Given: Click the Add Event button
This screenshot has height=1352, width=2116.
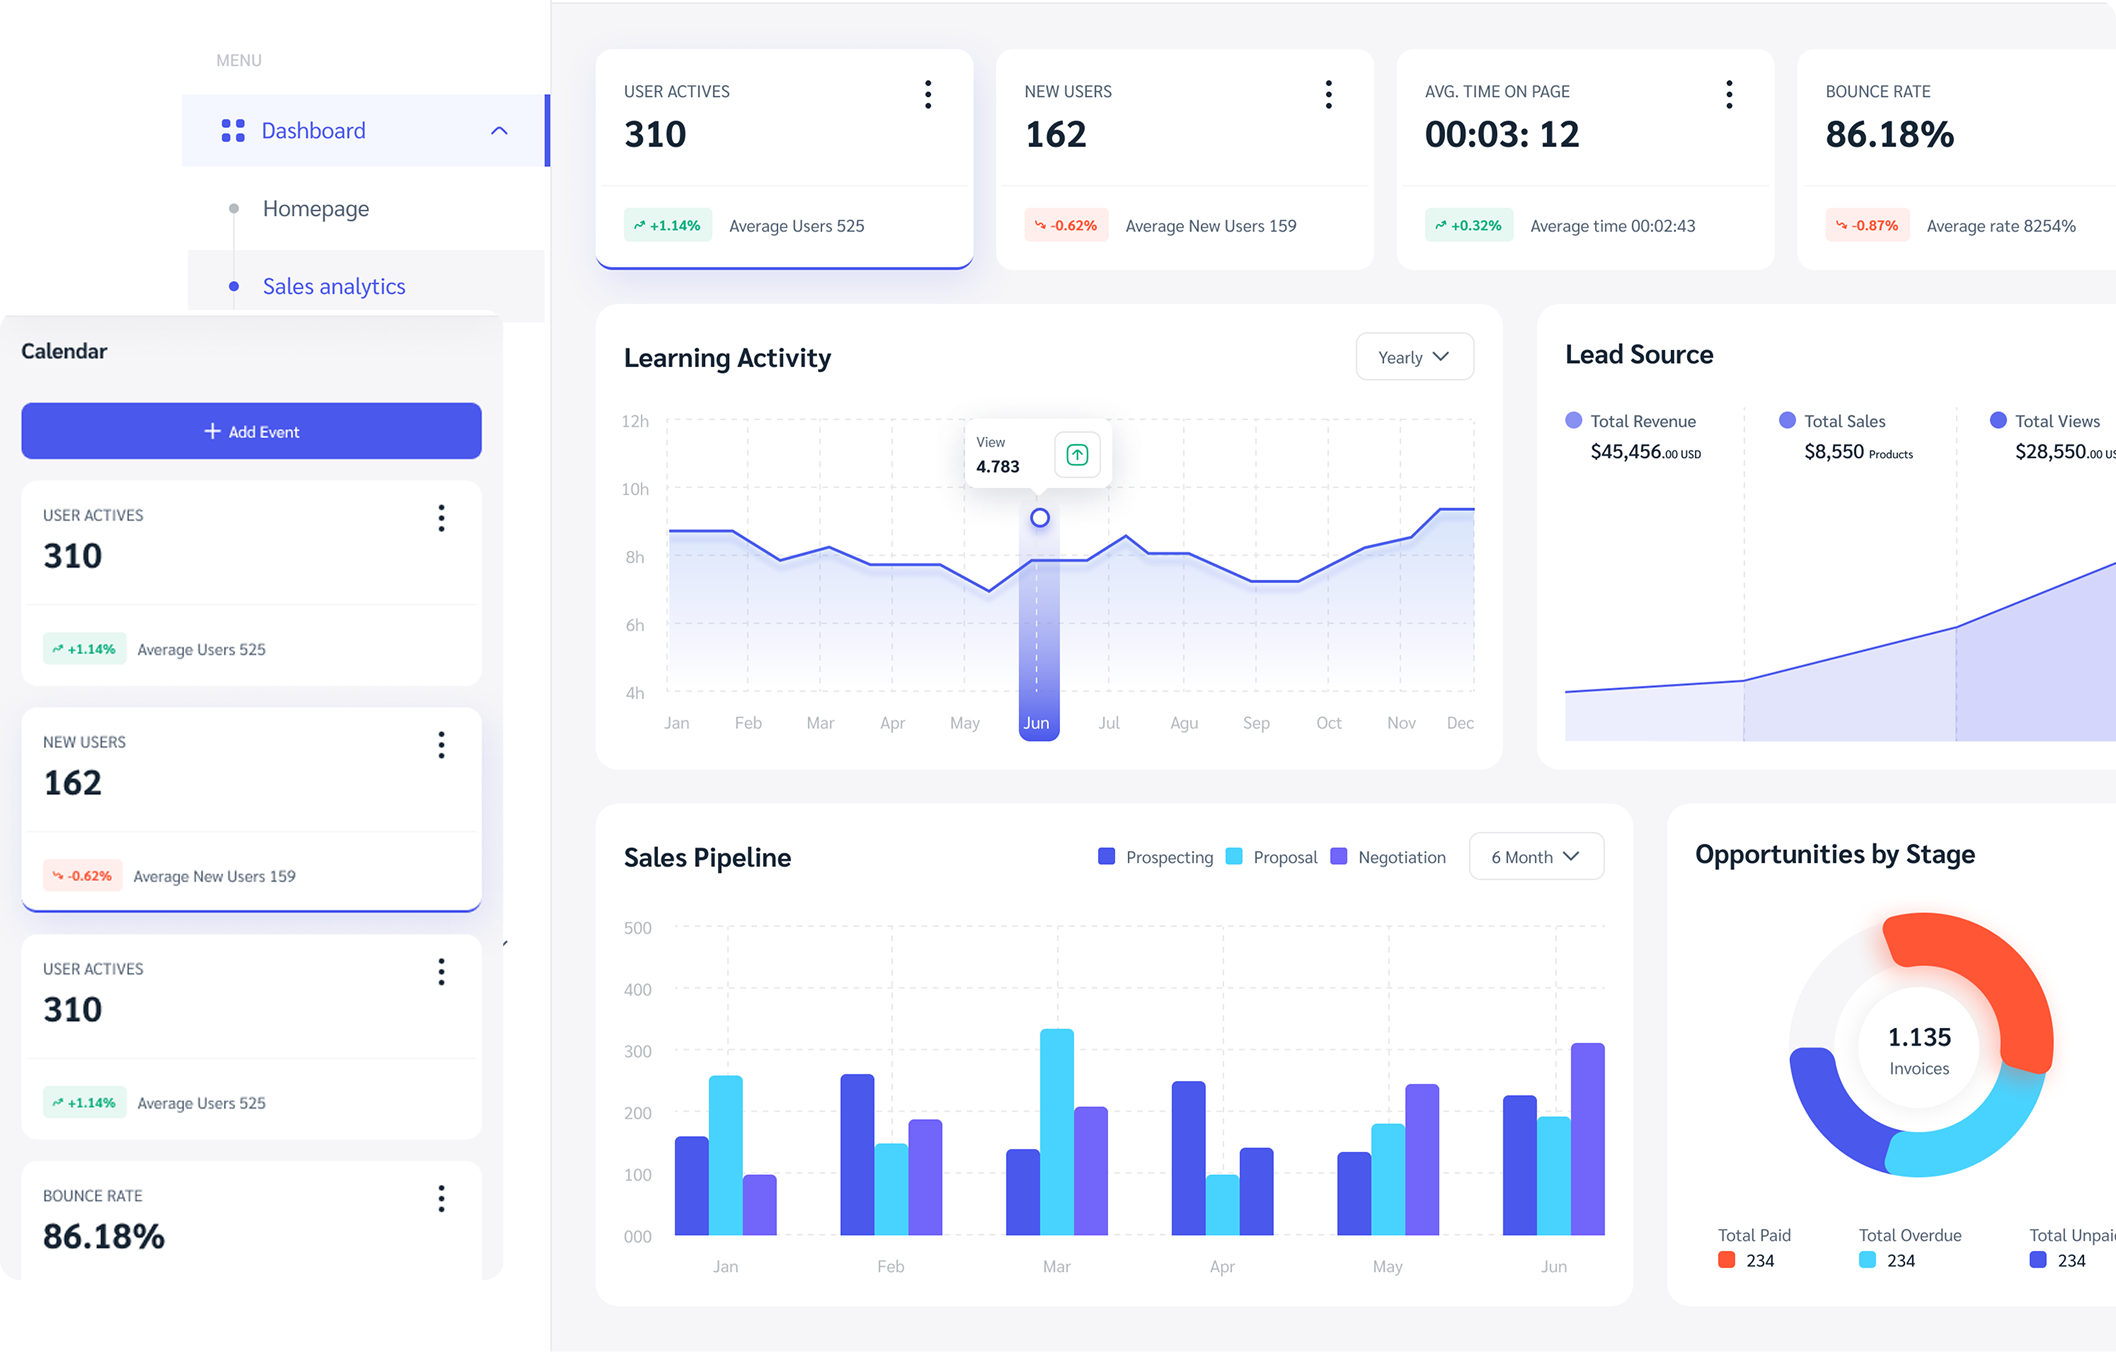Looking at the screenshot, I should [251, 431].
